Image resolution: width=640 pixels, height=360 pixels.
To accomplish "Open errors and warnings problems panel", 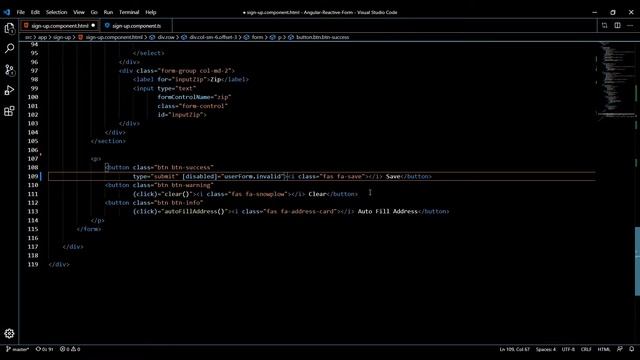I will 70,349.
